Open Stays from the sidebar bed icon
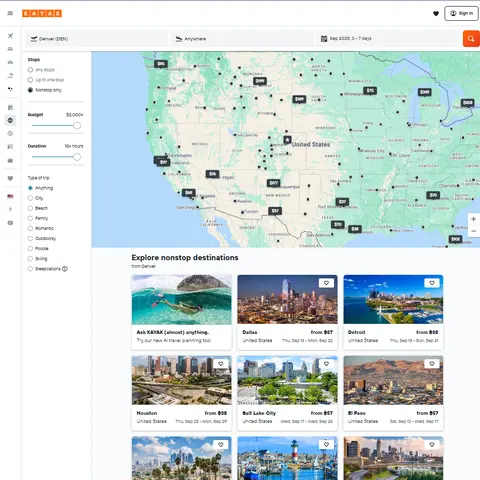The height and width of the screenshot is (480, 480). 10,49
